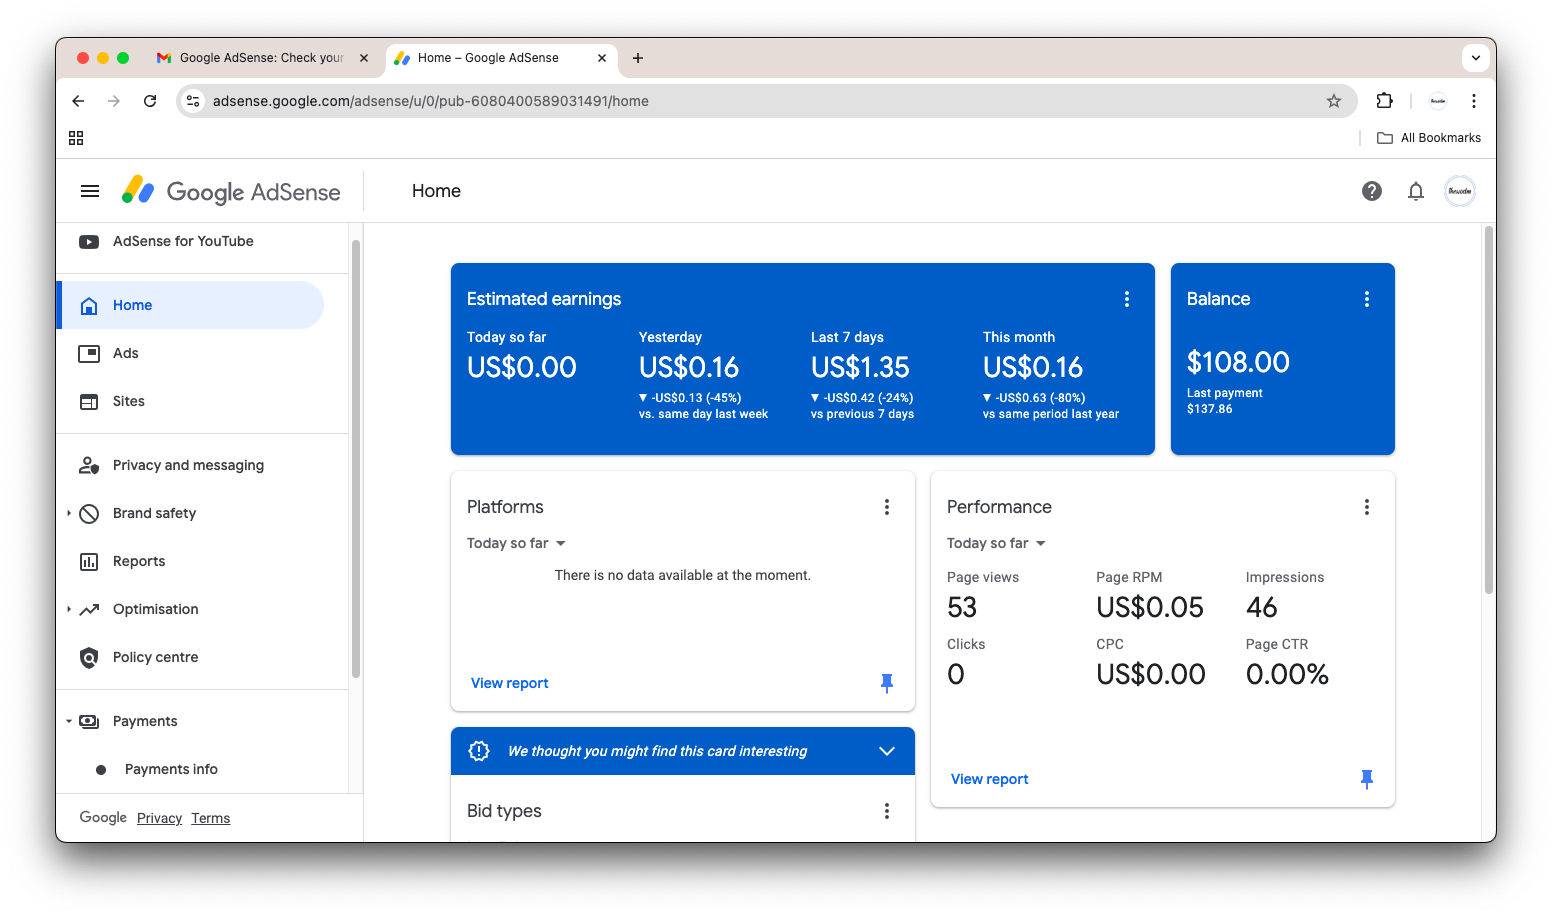
Task: Click the Page views value 53
Action: pos(962,607)
